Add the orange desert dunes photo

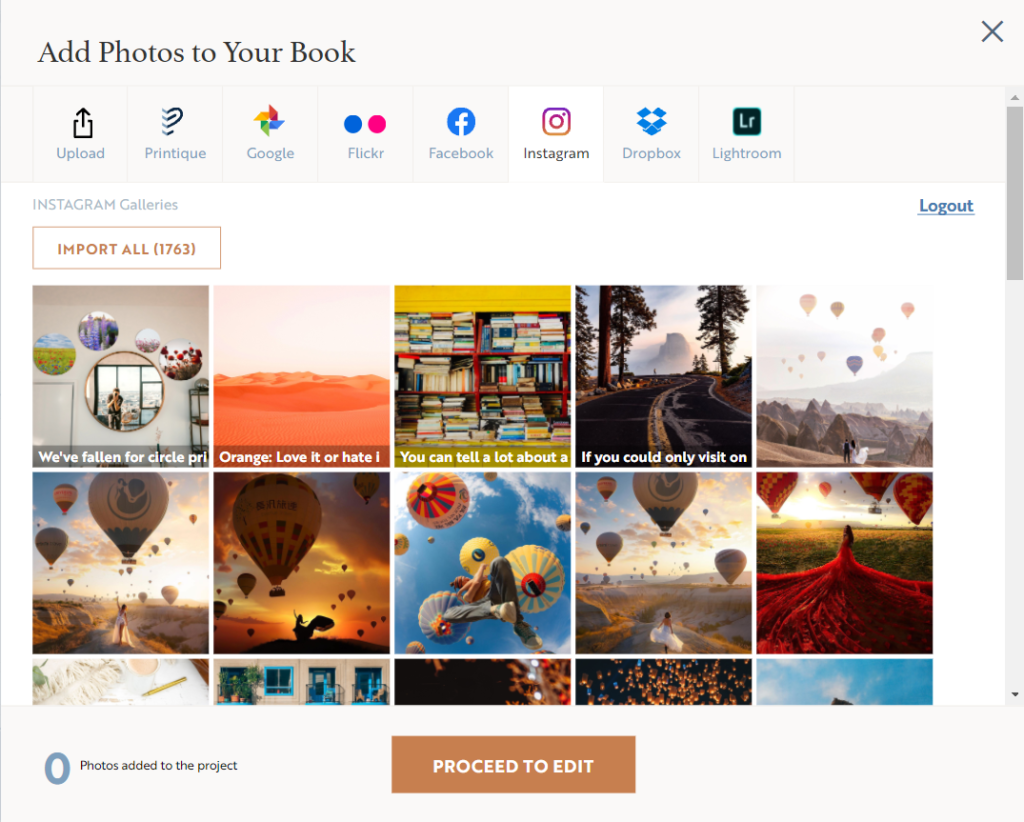(x=302, y=375)
